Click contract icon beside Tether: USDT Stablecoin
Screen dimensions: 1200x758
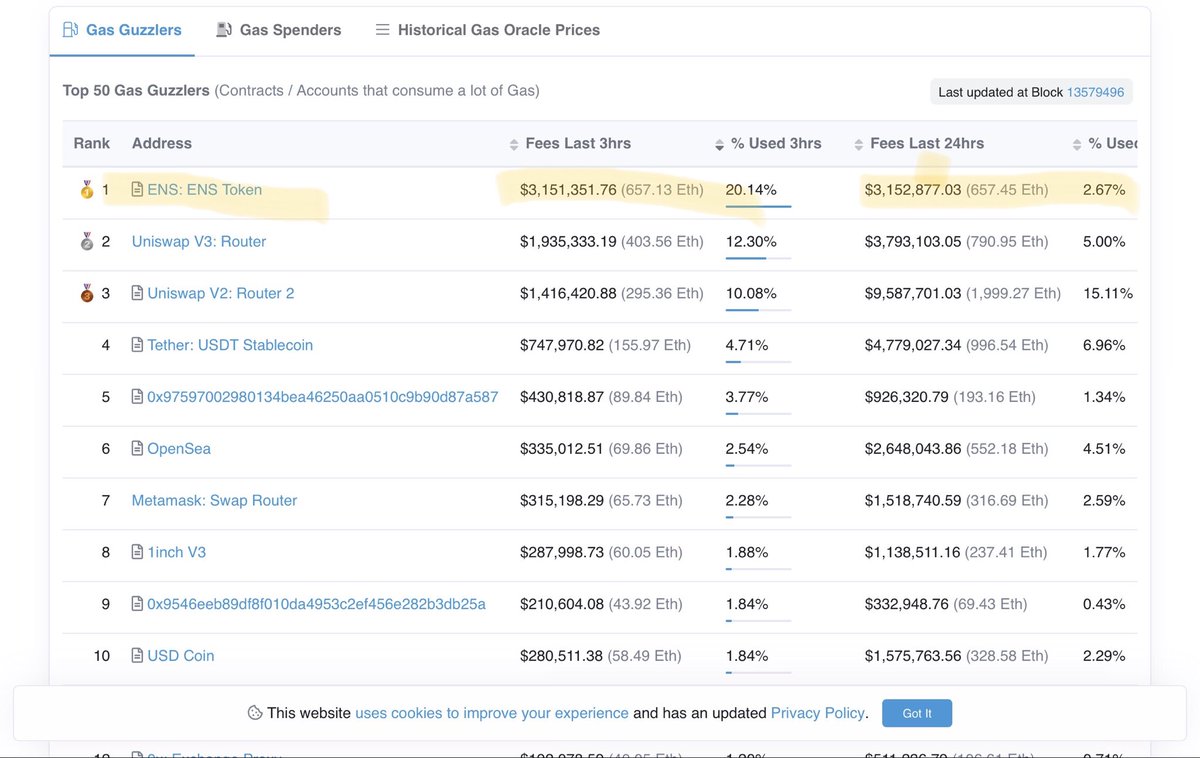click(x=138, y=346)
